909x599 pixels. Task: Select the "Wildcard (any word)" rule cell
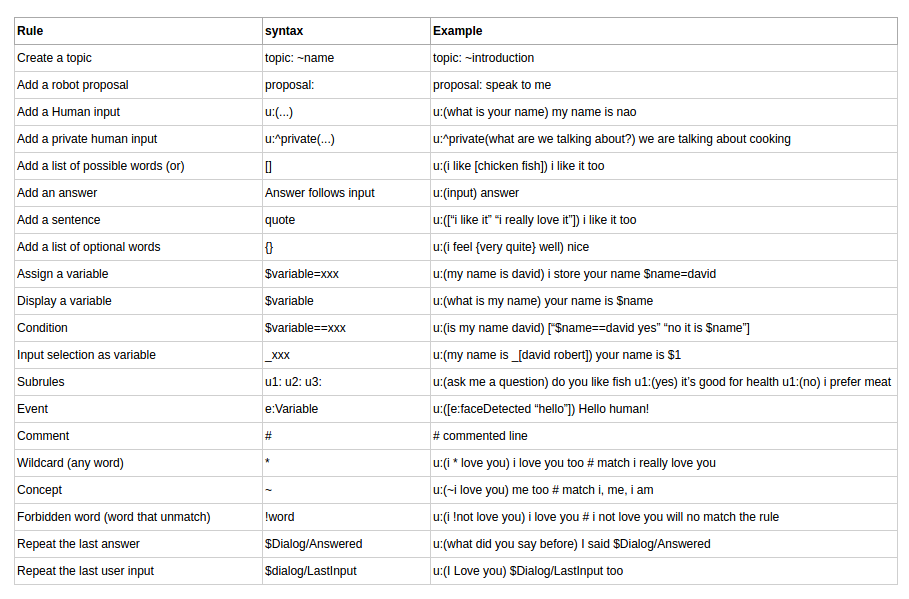pos(70,463)
